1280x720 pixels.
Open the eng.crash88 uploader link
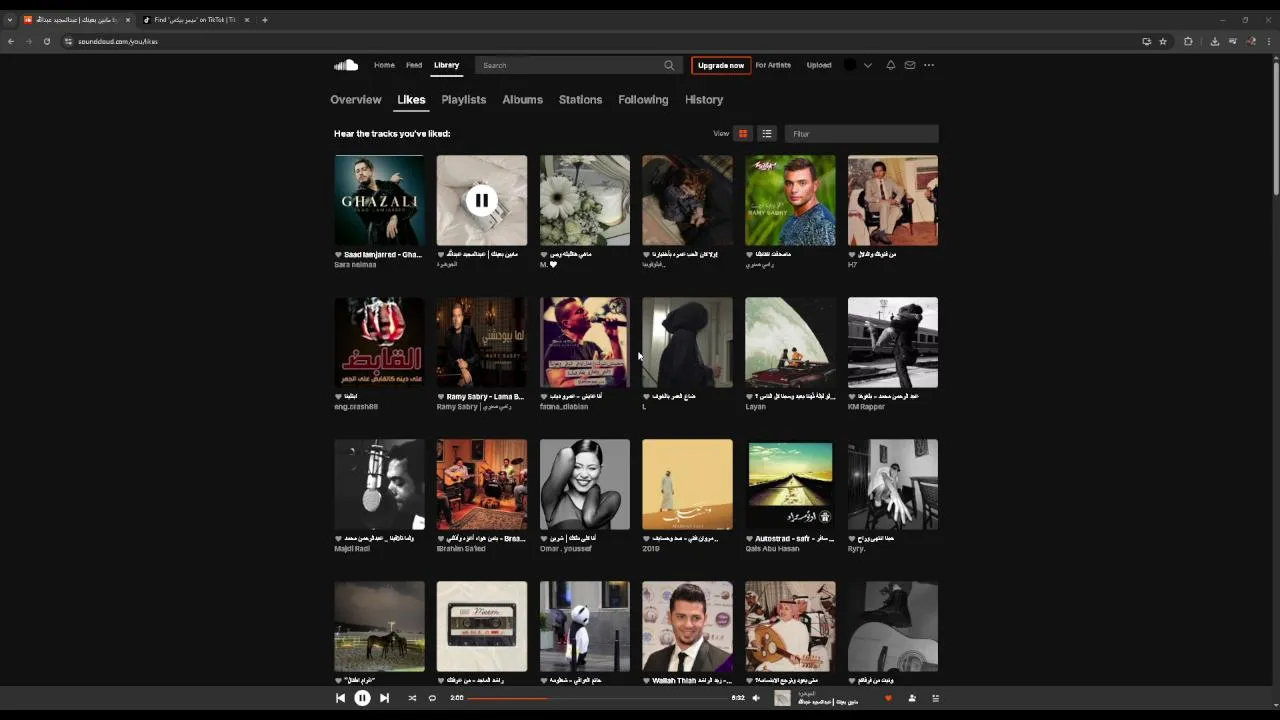pyautogui.click(x=356, y=407)
